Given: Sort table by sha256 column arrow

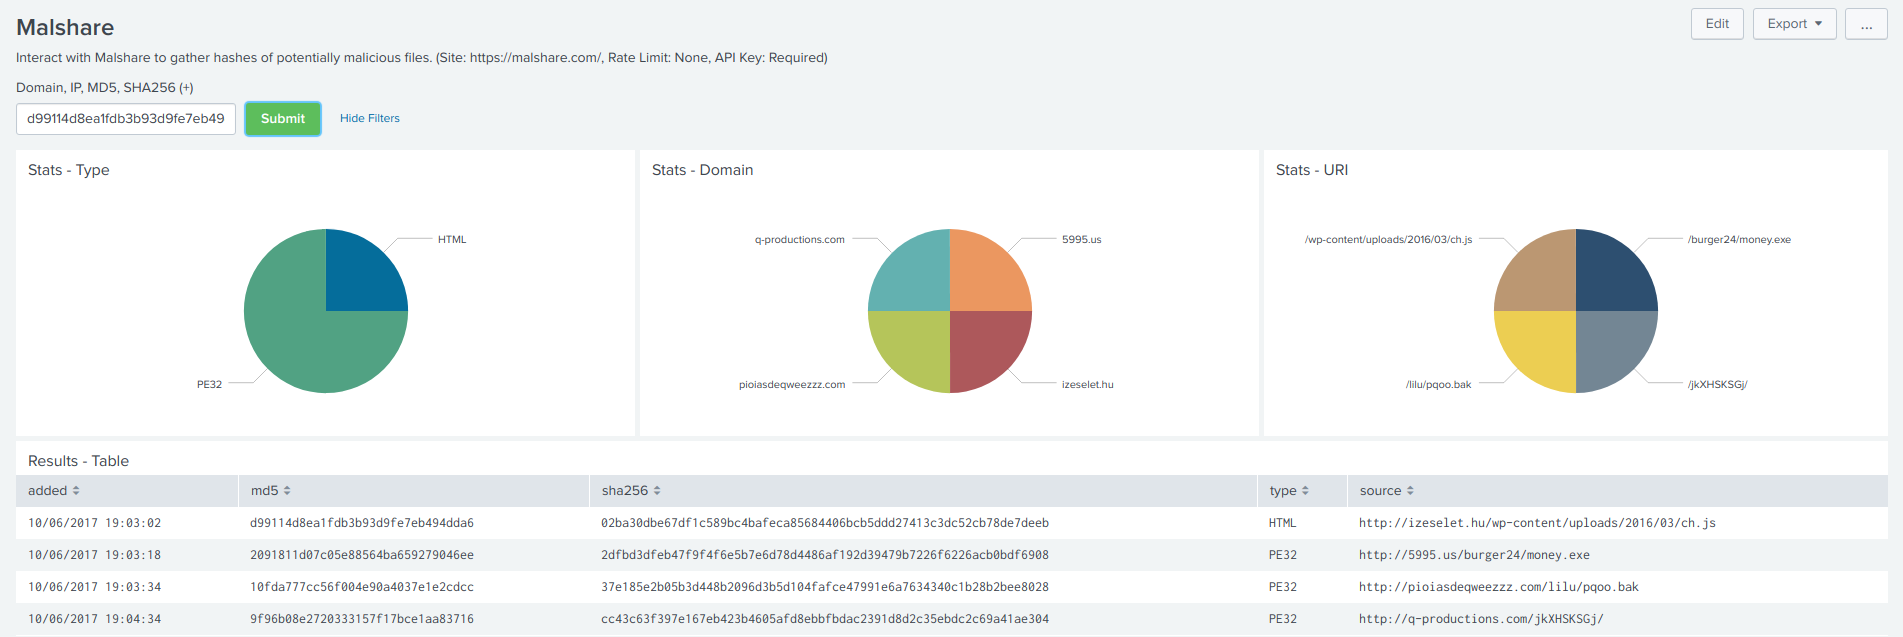Looking at the screenshot, I should [657, 491].
